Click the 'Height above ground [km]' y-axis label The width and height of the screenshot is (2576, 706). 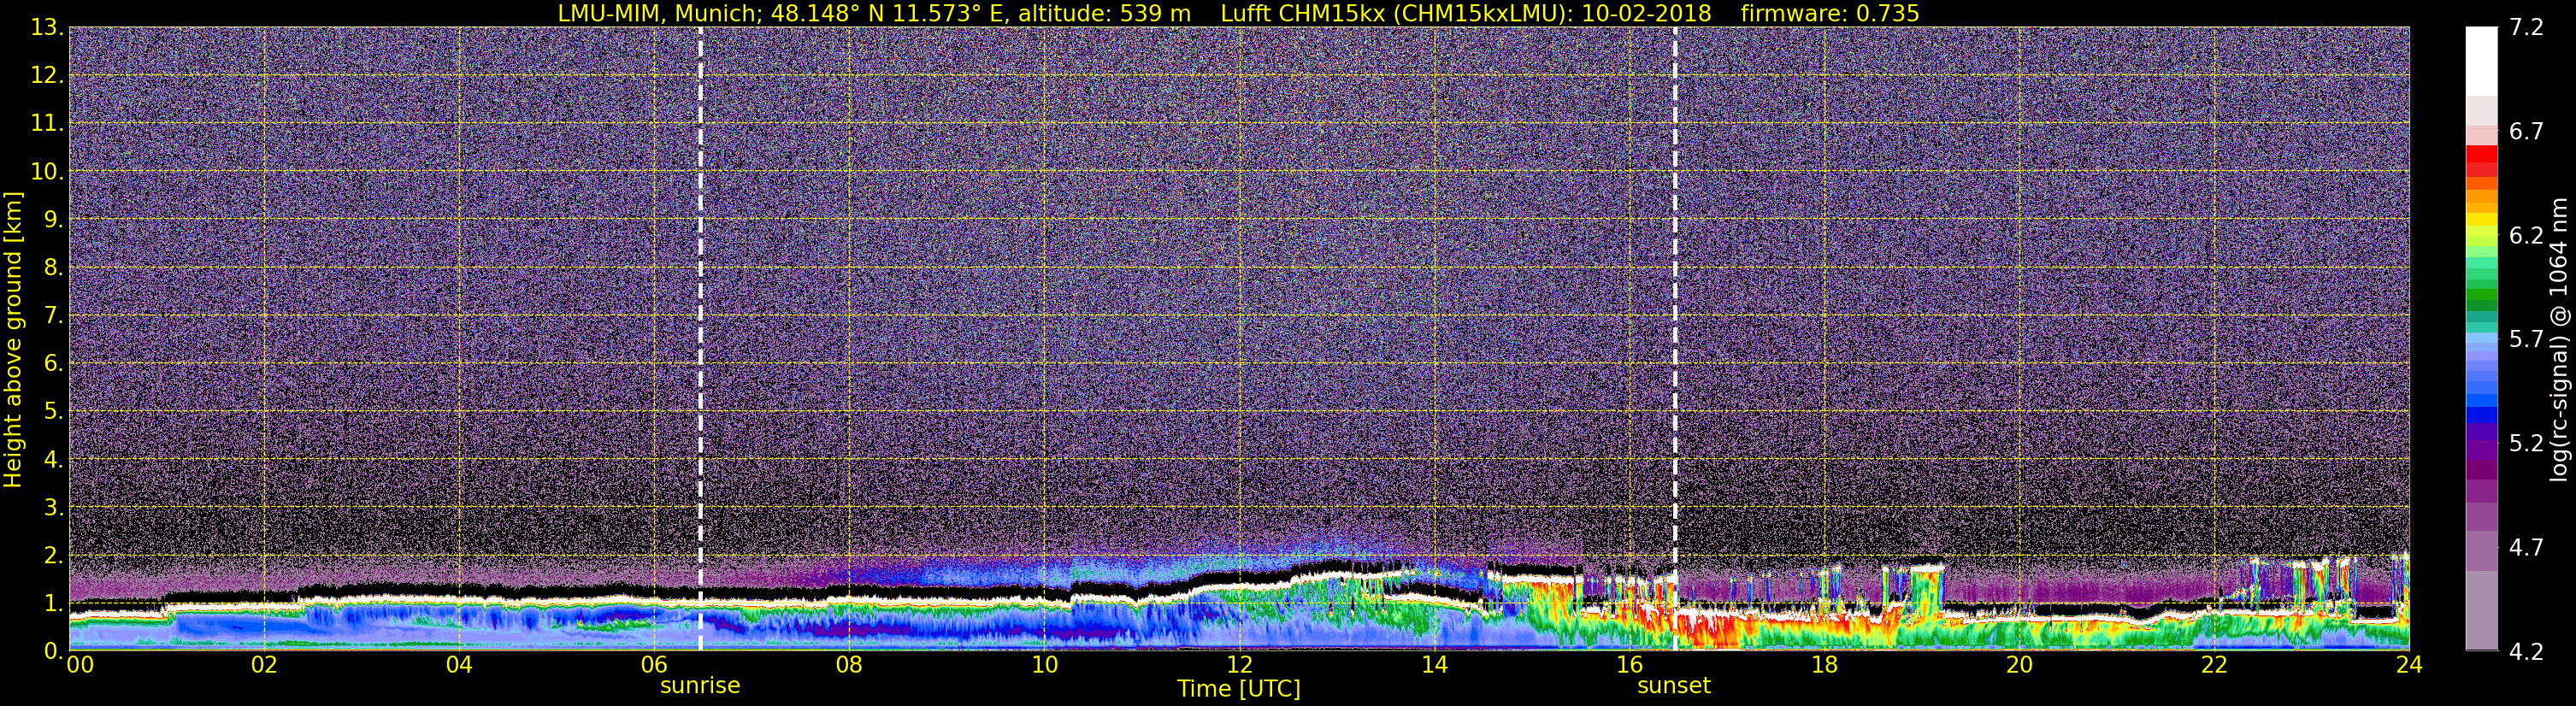coord(13,339)
